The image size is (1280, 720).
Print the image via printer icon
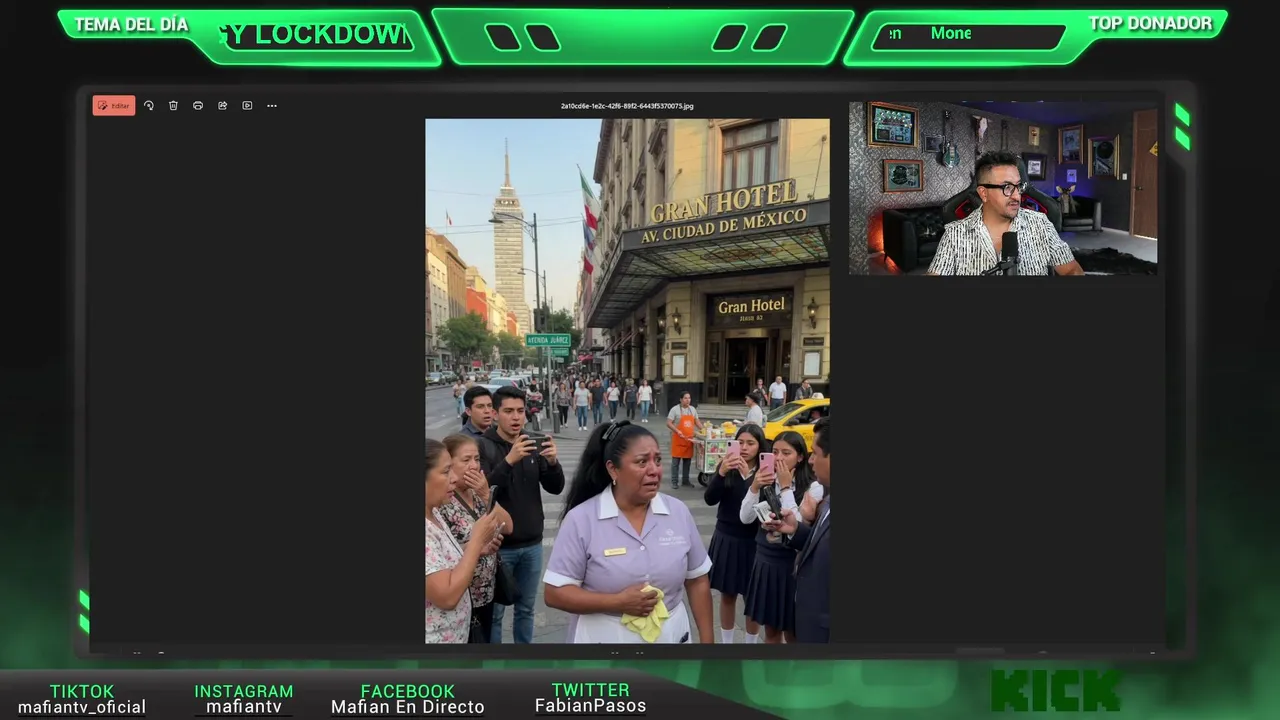(198, 106)
